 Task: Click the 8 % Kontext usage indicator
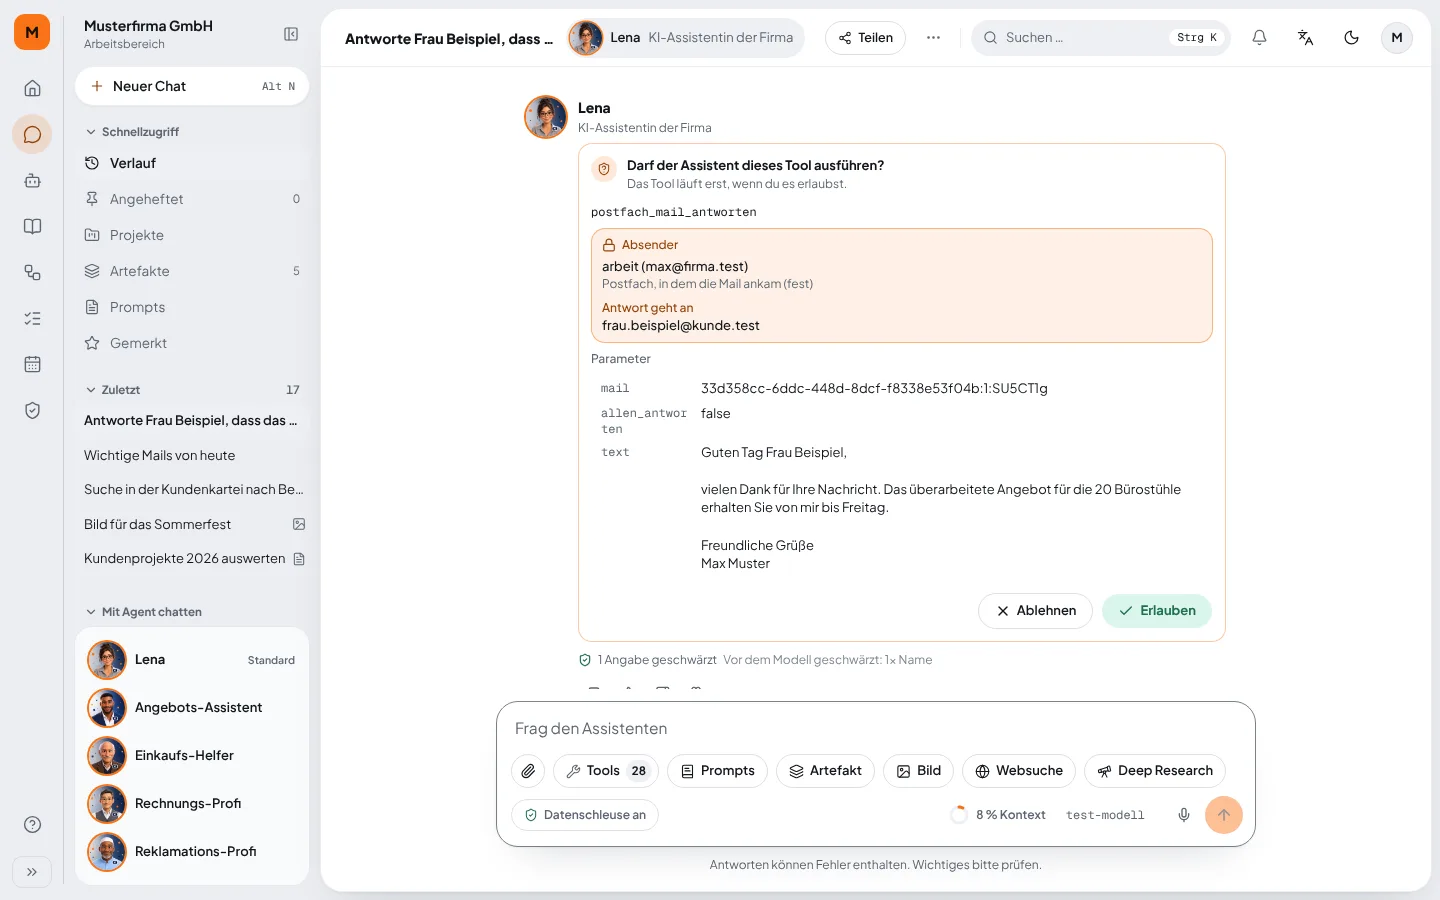point(999,815)
